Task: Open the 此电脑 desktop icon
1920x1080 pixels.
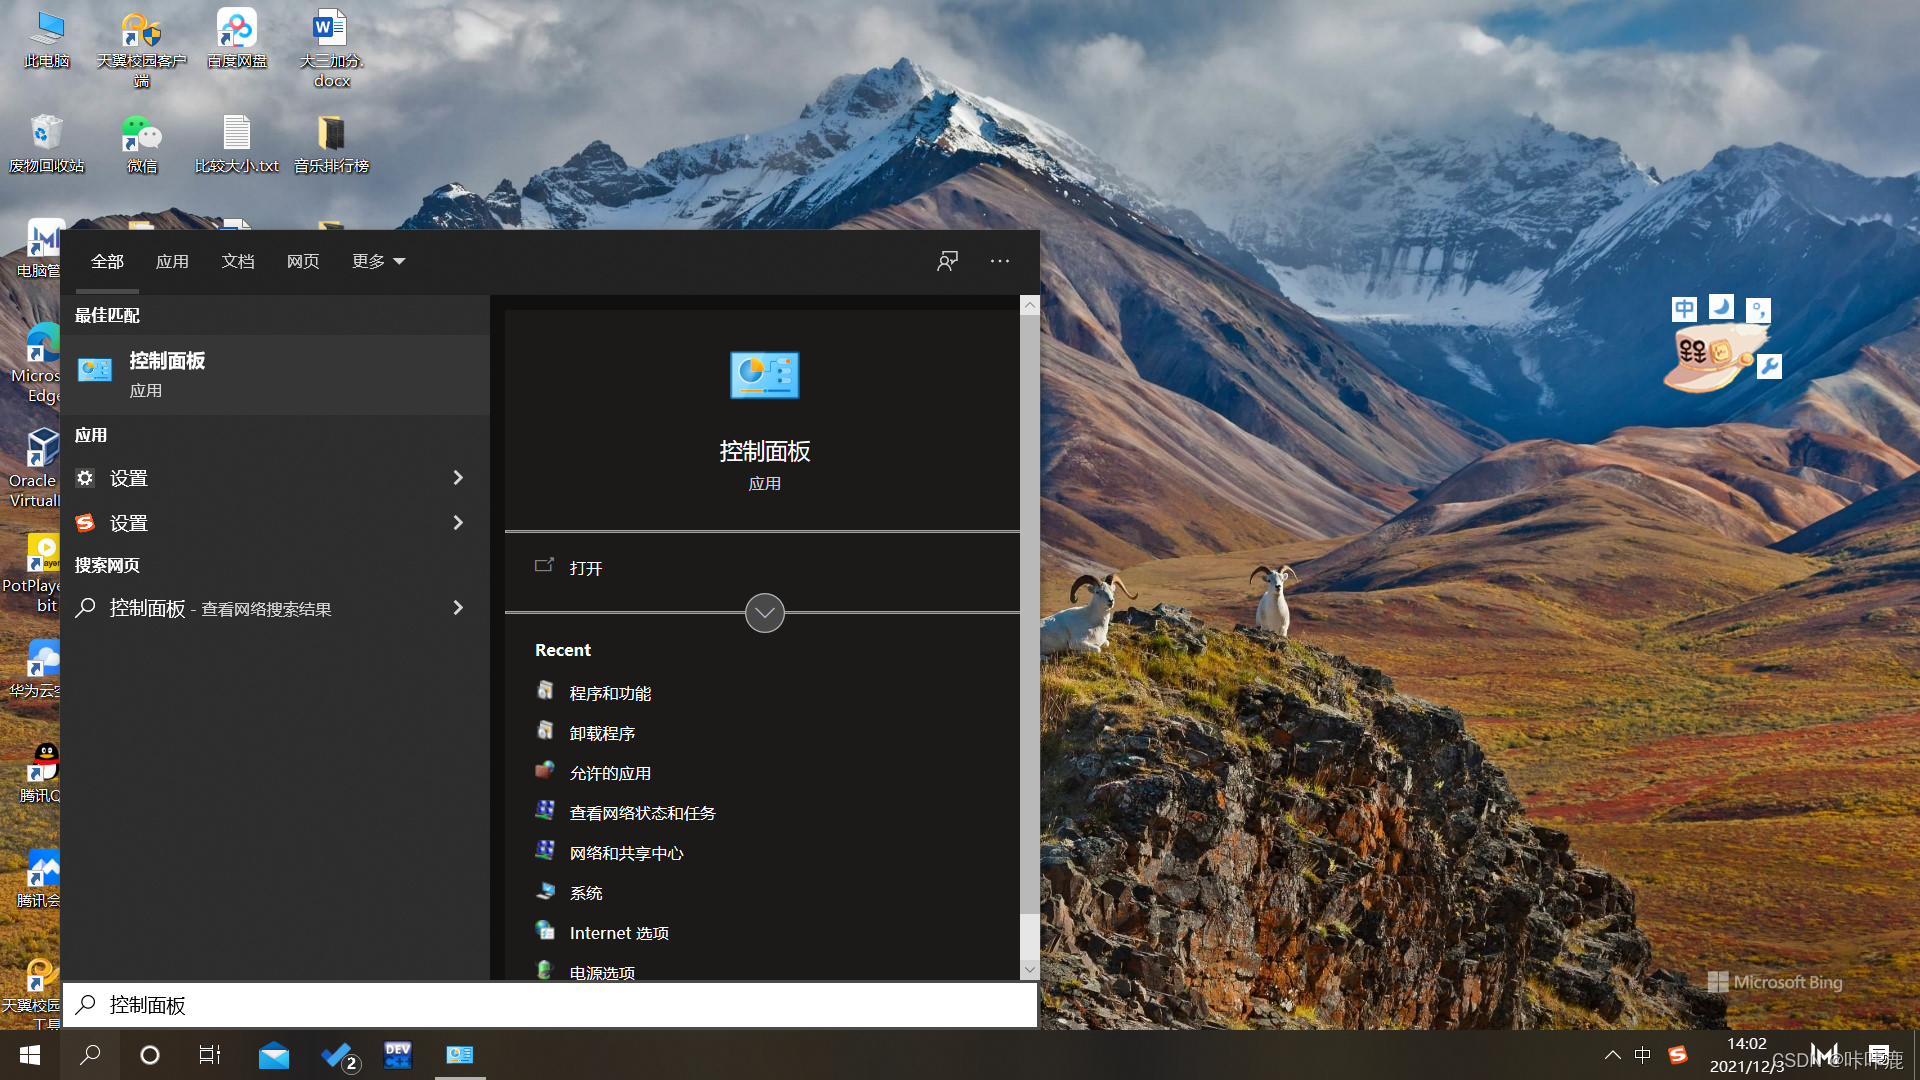Action: point(47,40)
